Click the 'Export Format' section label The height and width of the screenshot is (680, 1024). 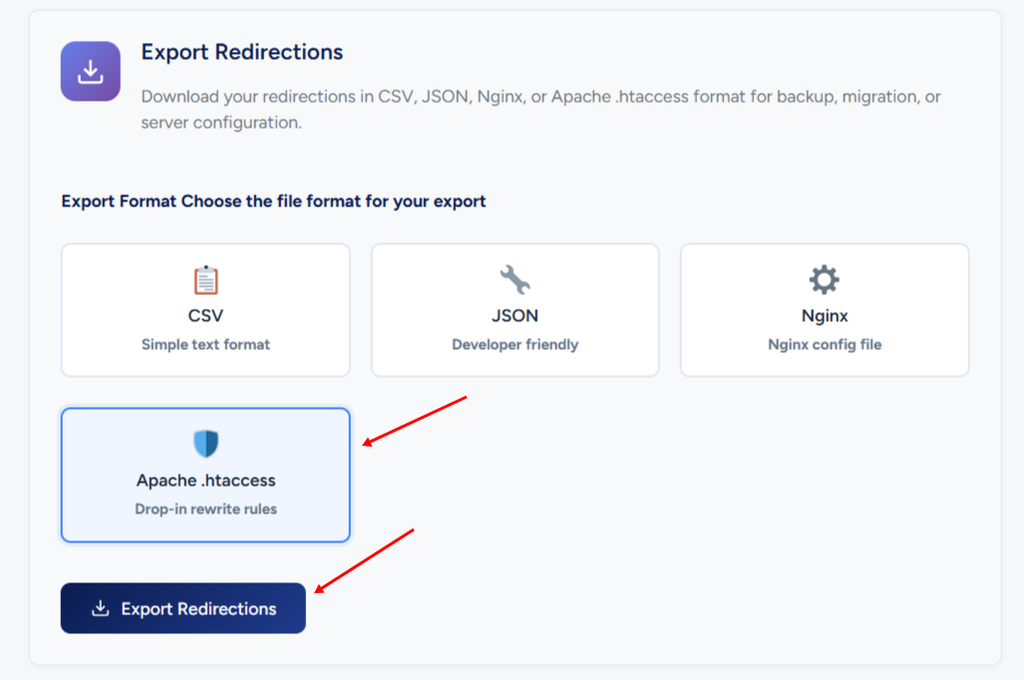click(x=119, y=201)
